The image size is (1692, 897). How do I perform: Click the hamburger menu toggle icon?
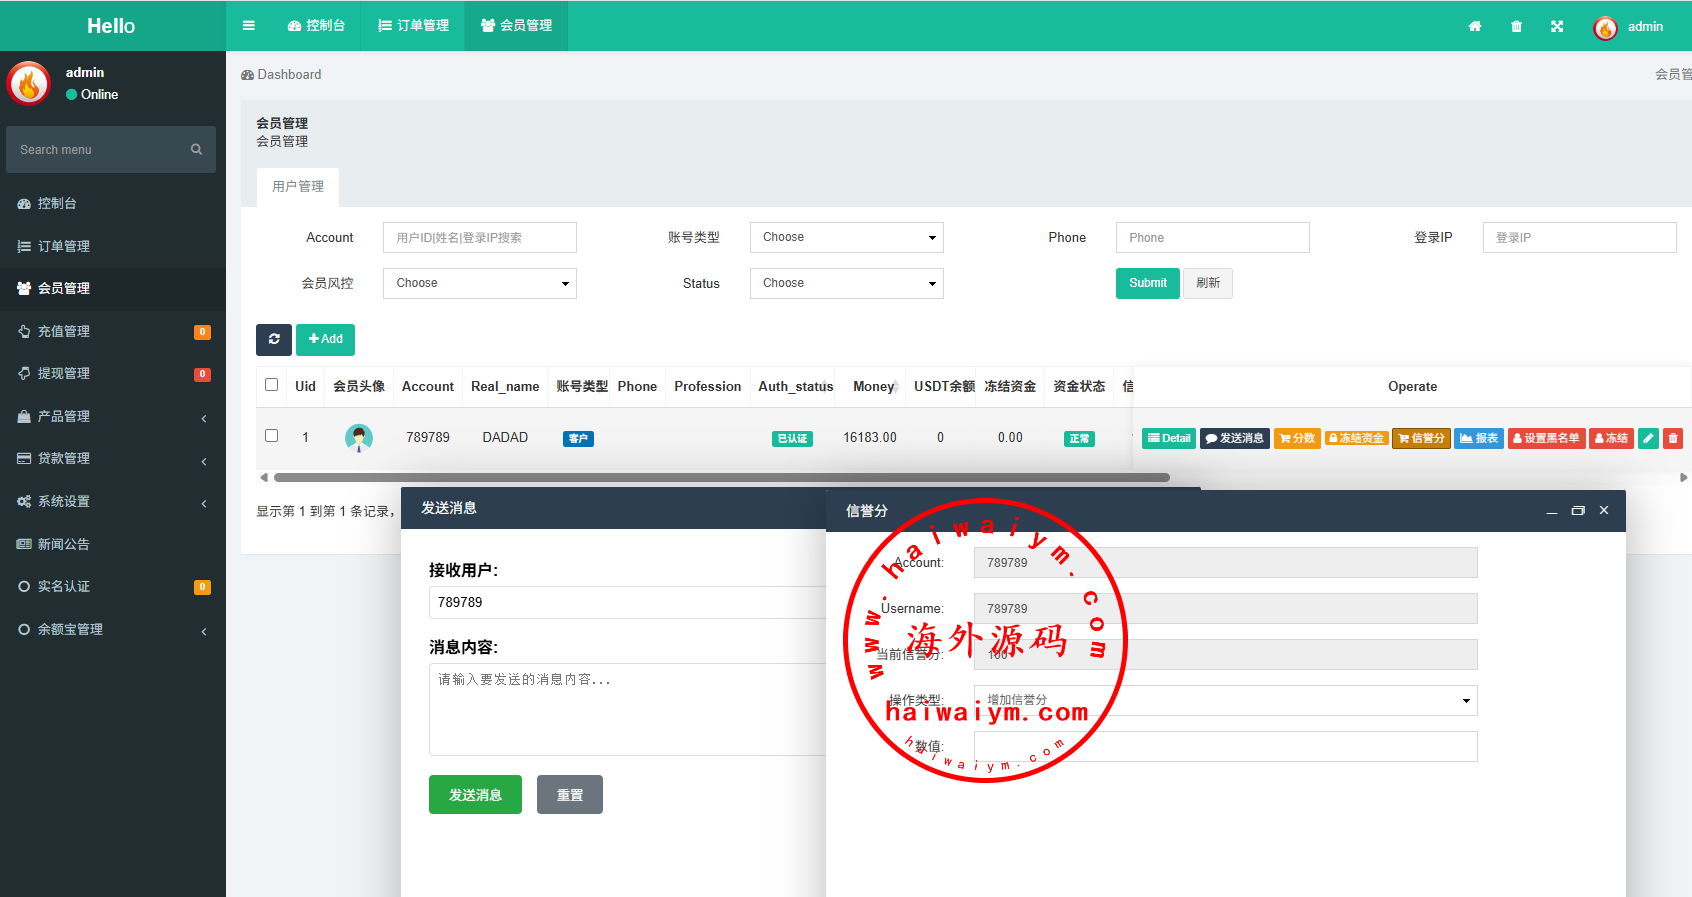[249, 26]
